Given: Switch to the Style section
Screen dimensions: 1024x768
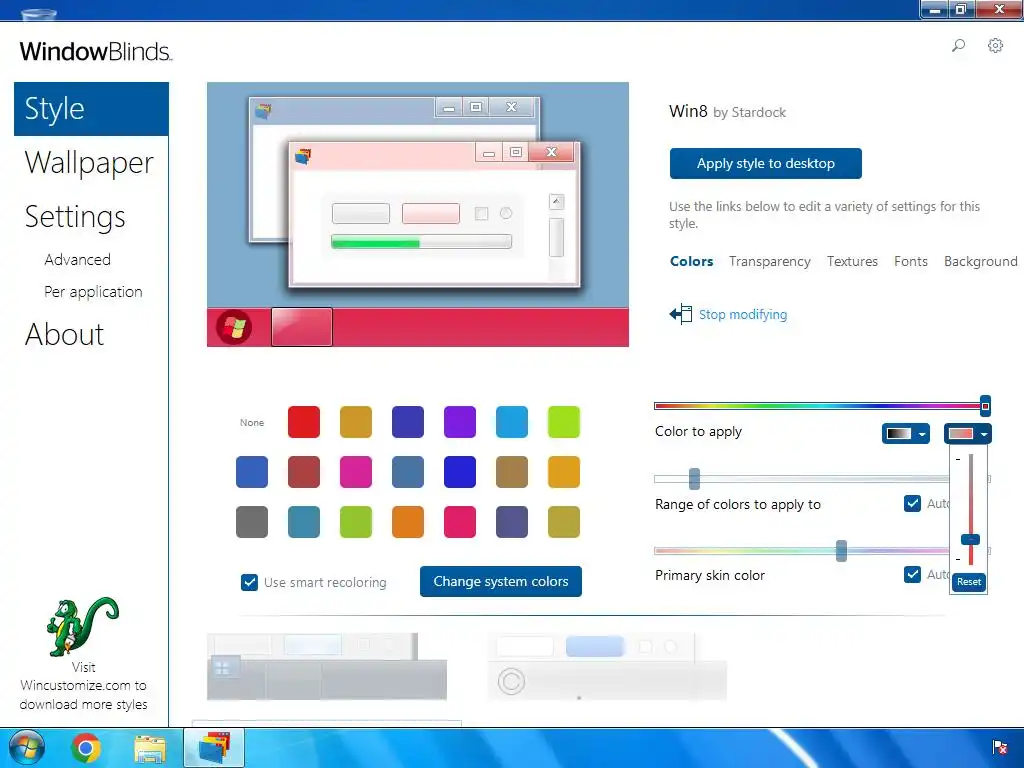Looking at the screenshot, I should click(91, 109).
